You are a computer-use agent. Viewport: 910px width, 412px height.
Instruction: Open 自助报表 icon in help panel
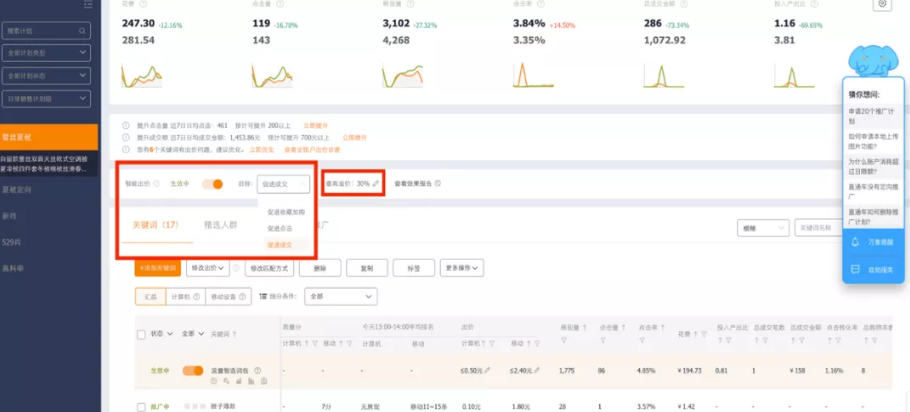pos(854,270)
